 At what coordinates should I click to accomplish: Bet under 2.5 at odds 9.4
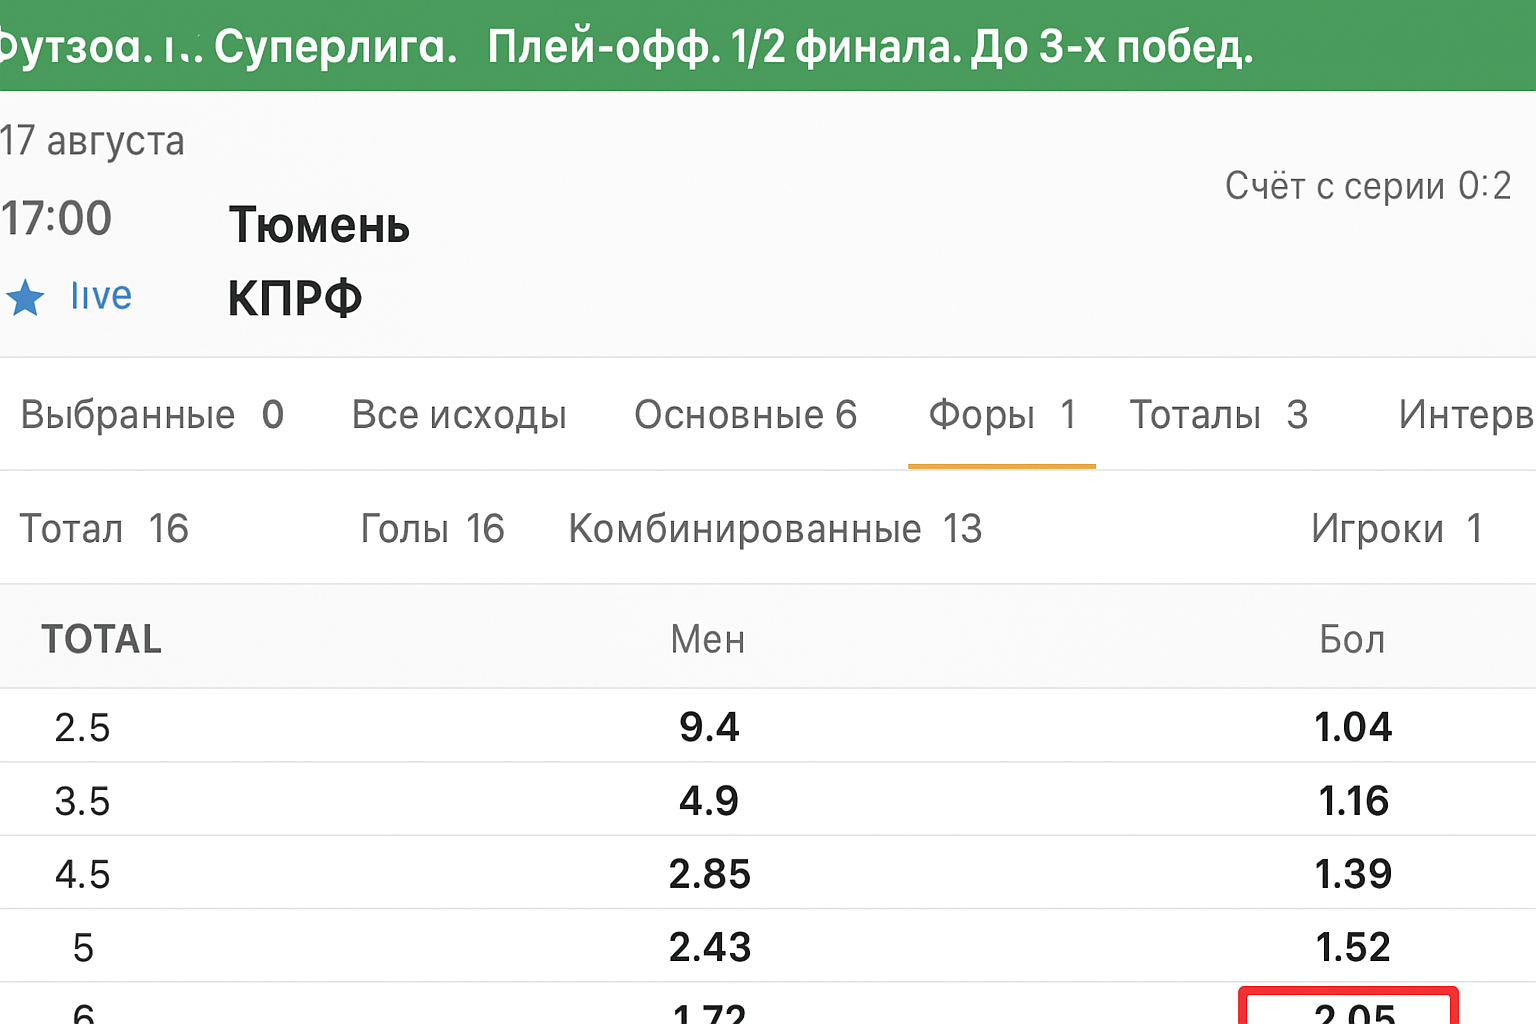pos(709,727)
